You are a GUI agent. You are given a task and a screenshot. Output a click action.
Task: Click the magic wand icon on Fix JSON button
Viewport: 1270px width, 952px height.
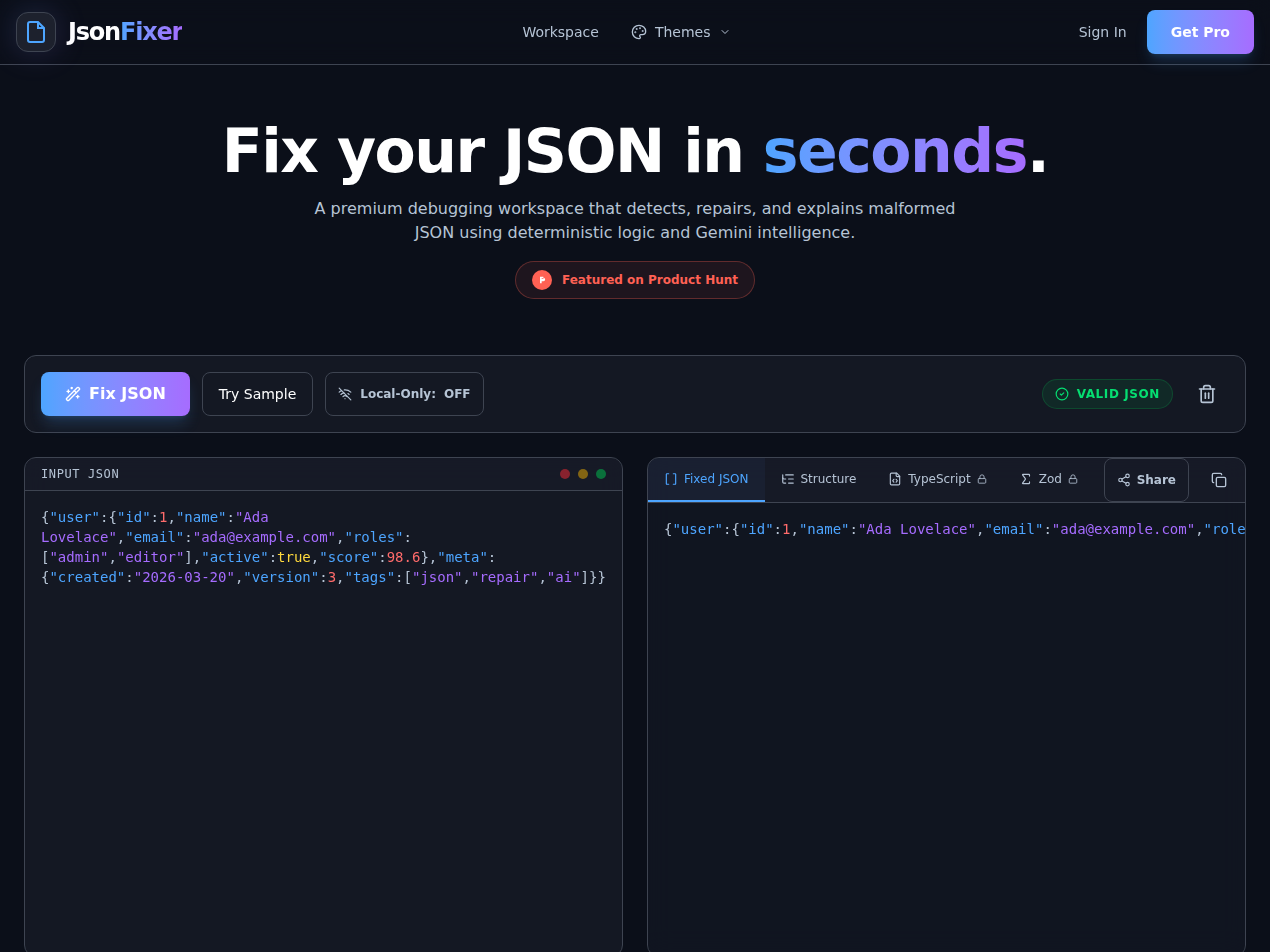point(73,393)
